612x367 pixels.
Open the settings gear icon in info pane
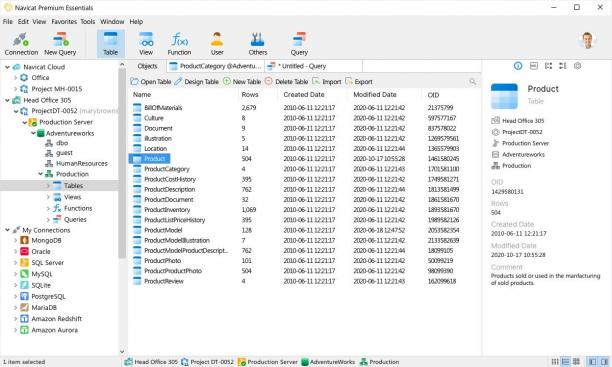click(x=577, y=66)
